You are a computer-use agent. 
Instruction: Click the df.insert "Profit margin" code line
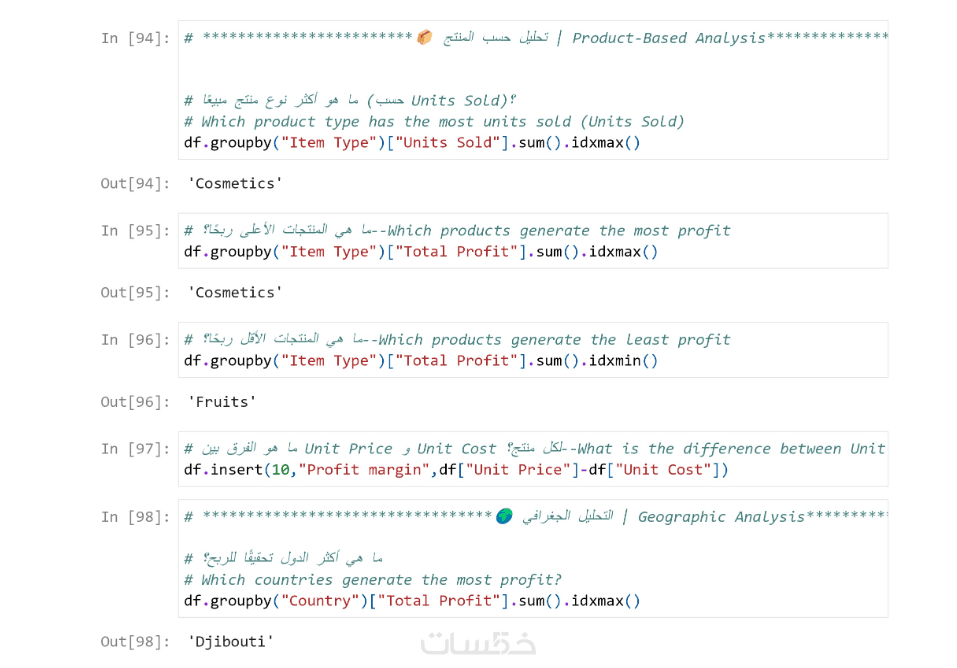click(456, 469)
